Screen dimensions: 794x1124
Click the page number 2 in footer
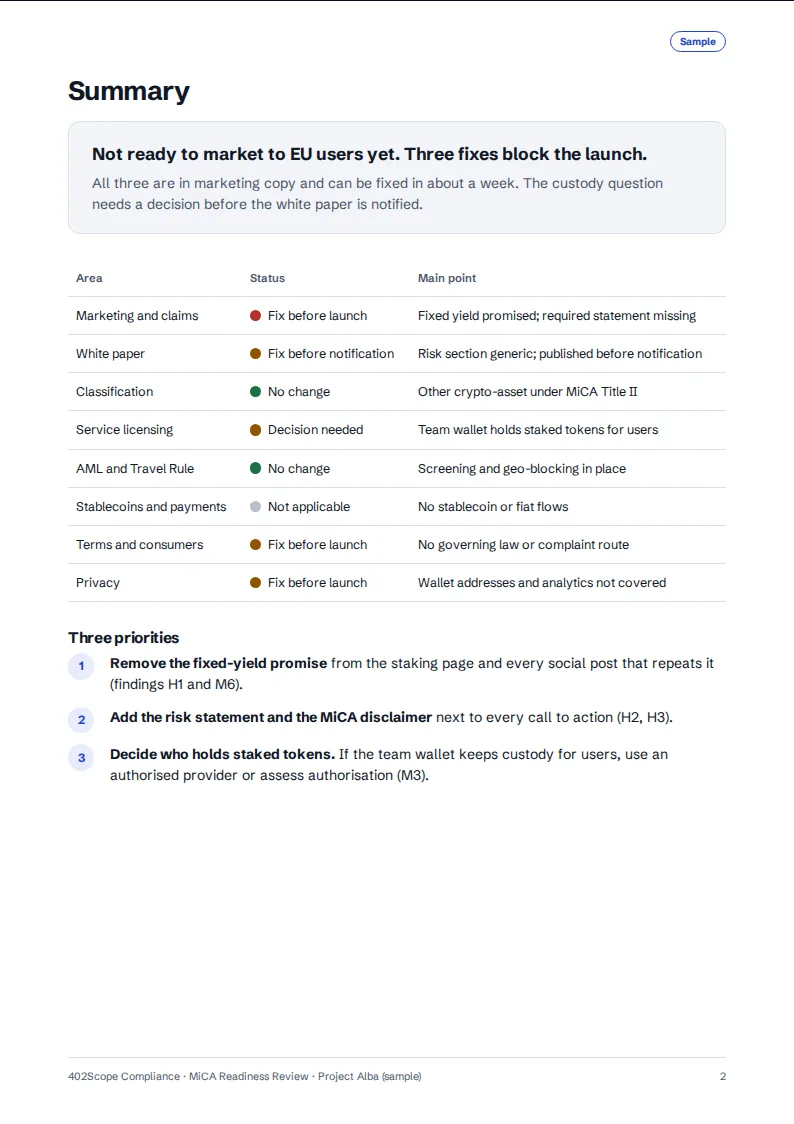click(722, 1076)
